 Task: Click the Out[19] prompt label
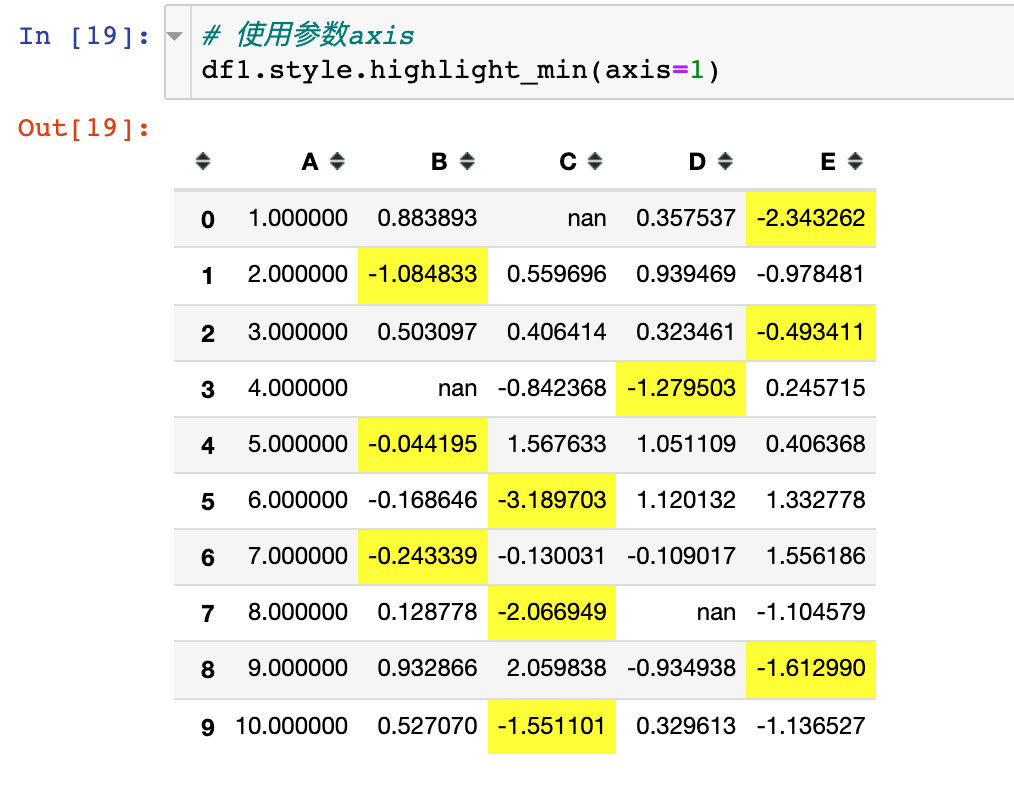click(x=84, y=128)
